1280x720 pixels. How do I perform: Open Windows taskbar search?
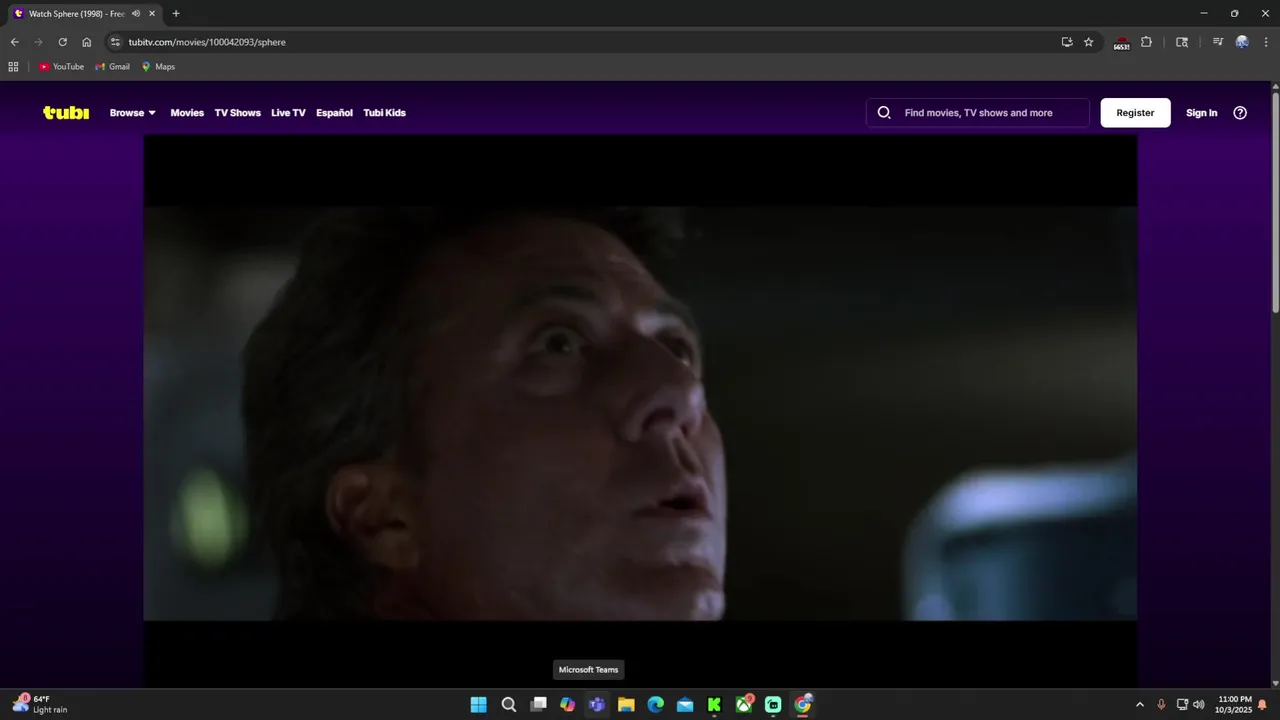[x=508, y=705]
